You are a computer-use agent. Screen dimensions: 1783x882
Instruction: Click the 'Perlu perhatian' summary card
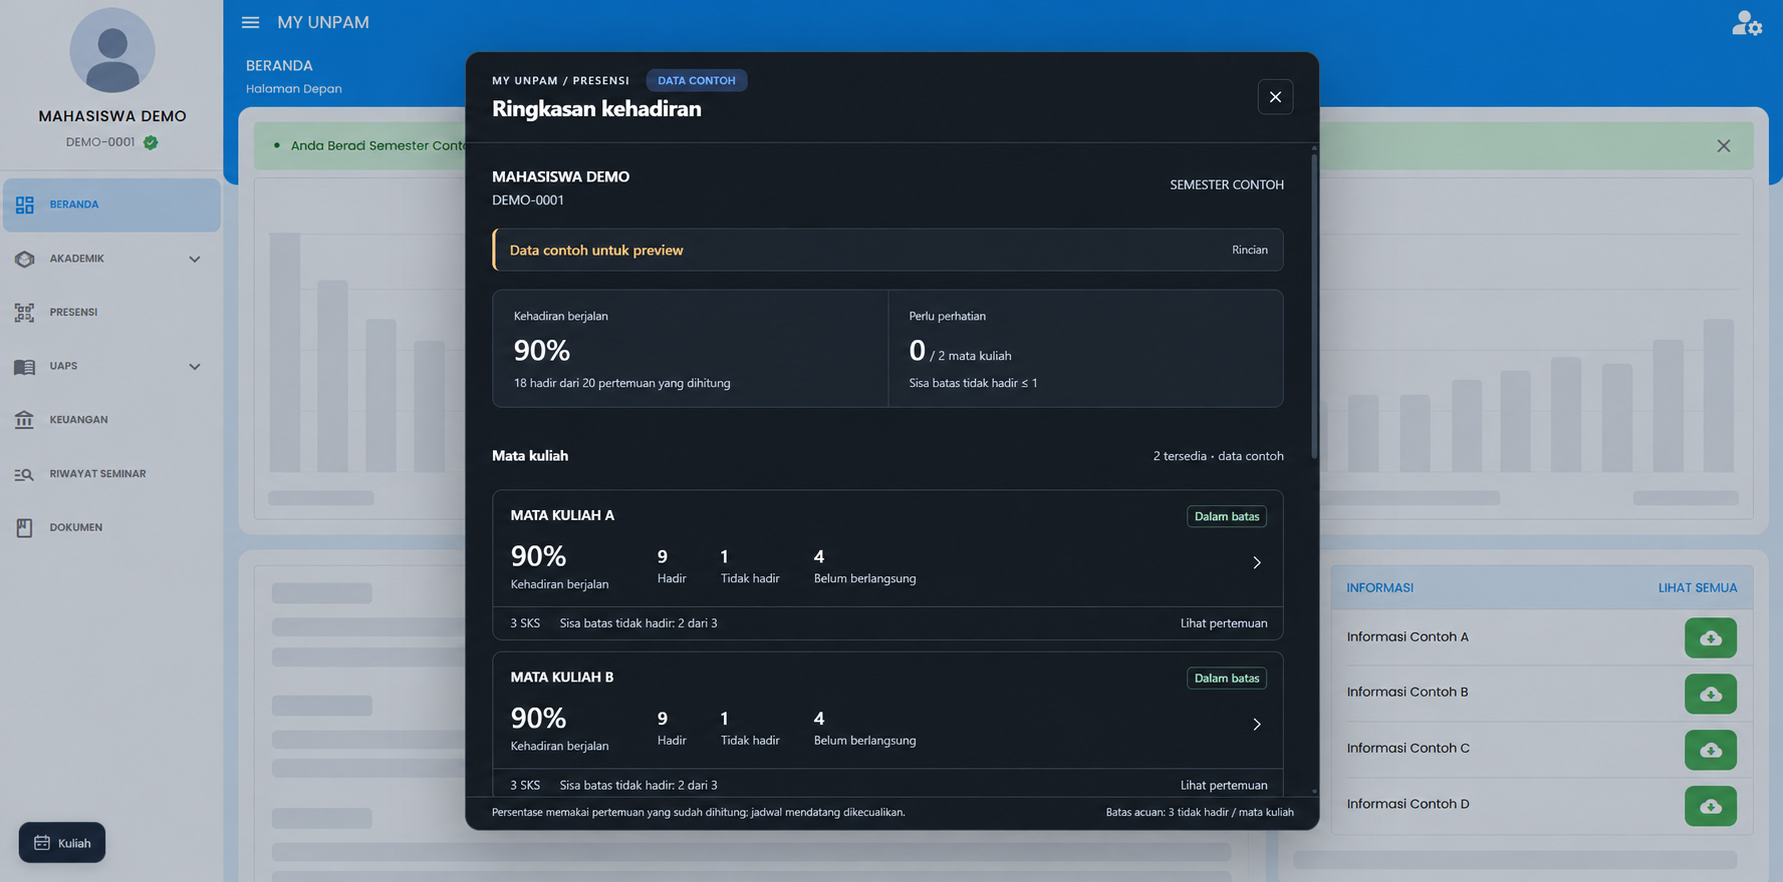tap(1086, 349)
